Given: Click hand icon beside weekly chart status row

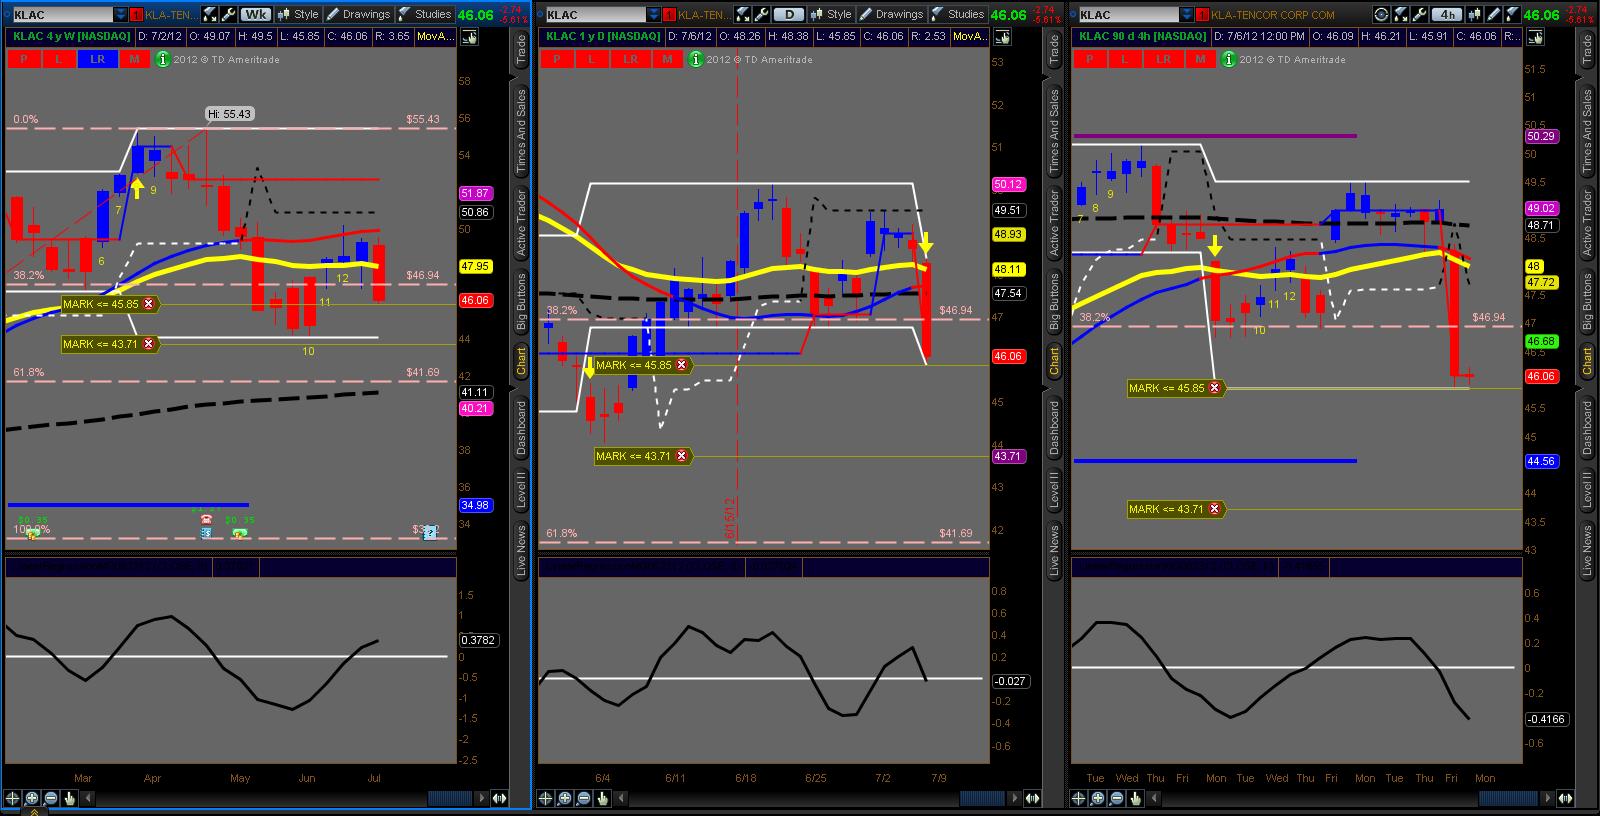Looking at the screenshot, I should [x=469, y=36].
